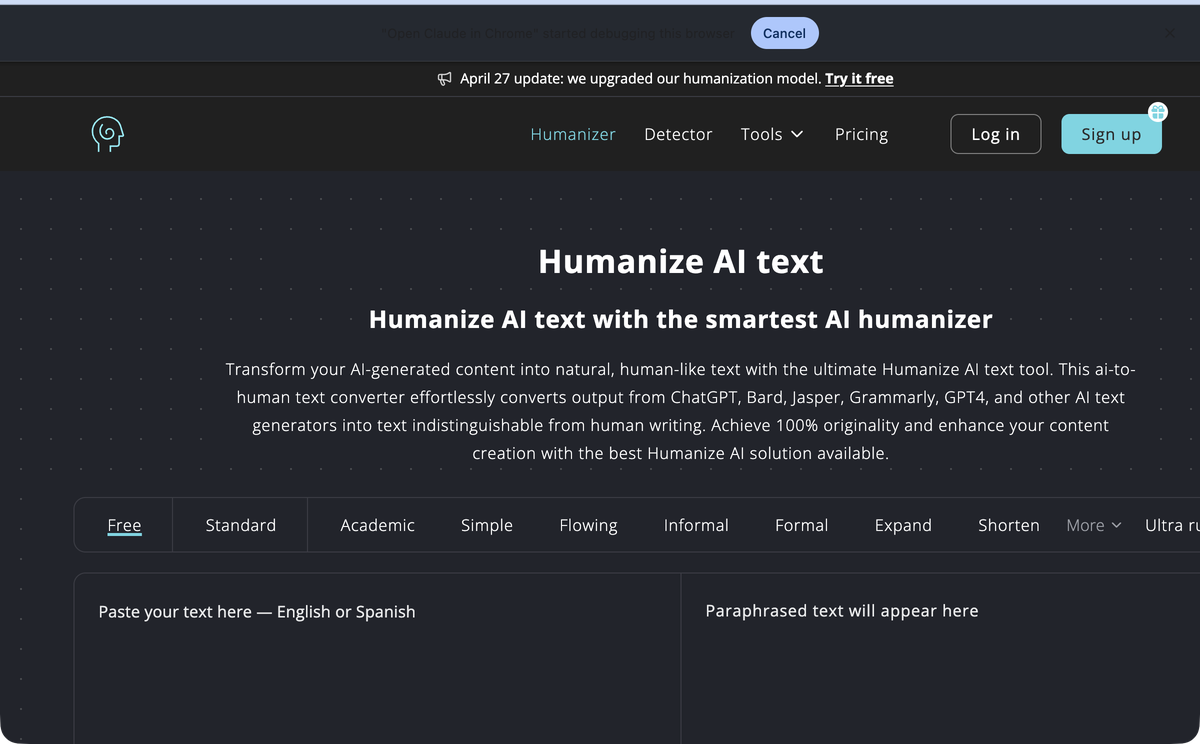Cancel the browser debugging notice

[x=784, y=33]
